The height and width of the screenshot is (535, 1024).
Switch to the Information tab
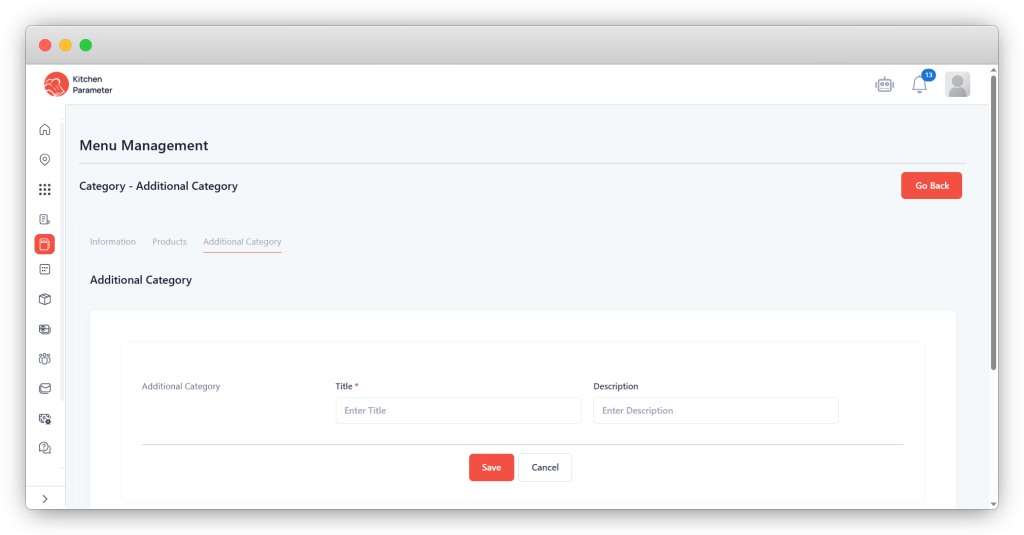113,242
